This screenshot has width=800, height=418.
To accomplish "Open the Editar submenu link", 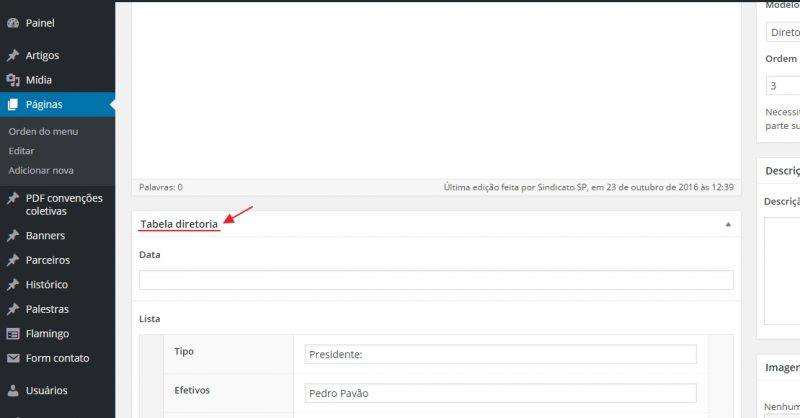I will click(x=21, y=150).
